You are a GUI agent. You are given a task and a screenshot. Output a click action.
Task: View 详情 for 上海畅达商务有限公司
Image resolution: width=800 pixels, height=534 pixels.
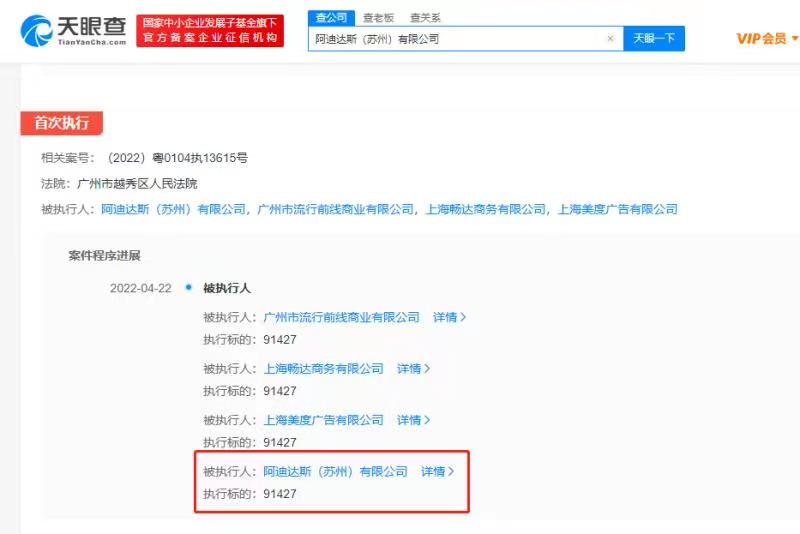pos(413,369)
